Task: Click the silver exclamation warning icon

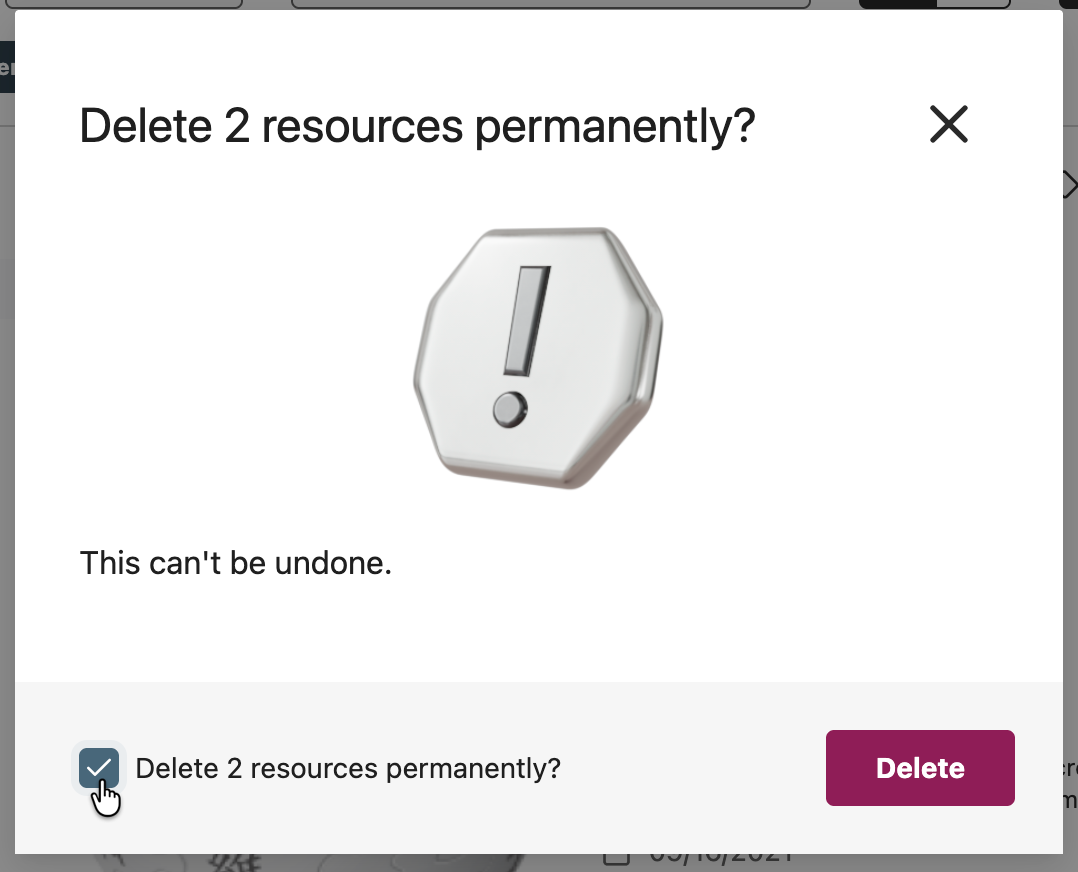Action: [538, 357]
